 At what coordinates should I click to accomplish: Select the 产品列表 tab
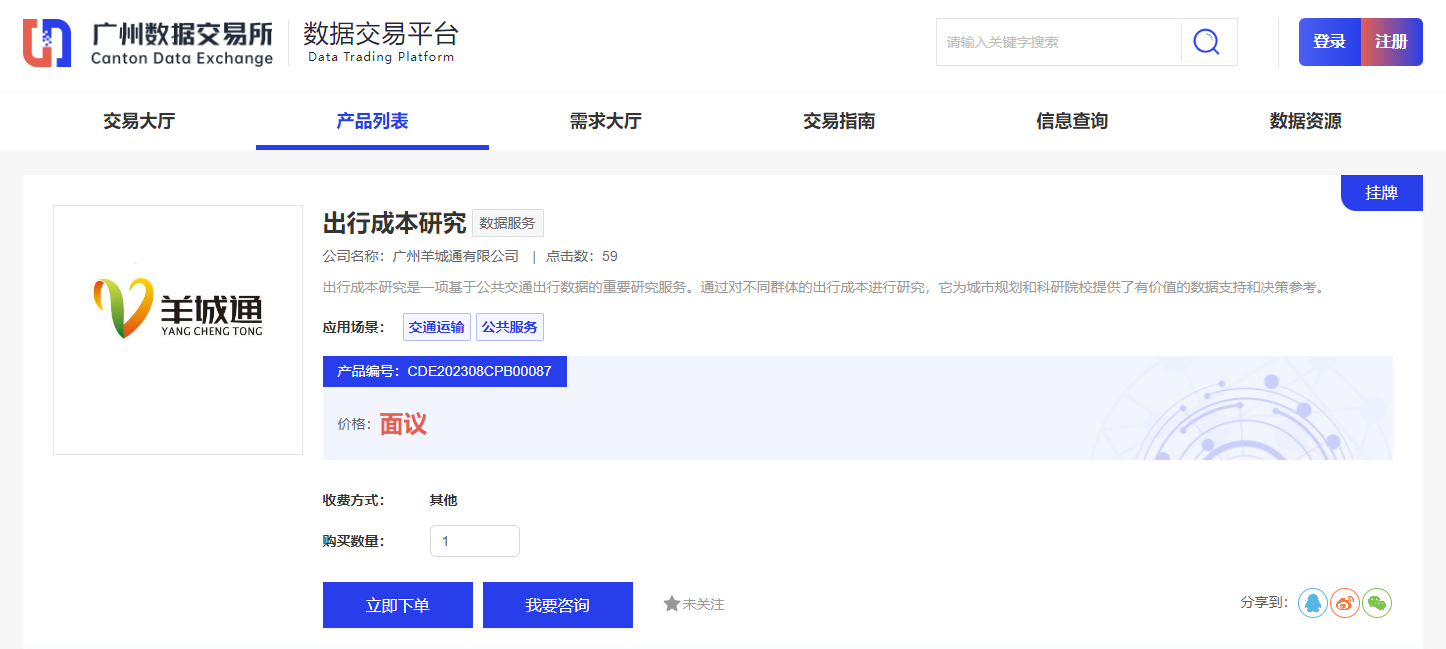point(372,121)
